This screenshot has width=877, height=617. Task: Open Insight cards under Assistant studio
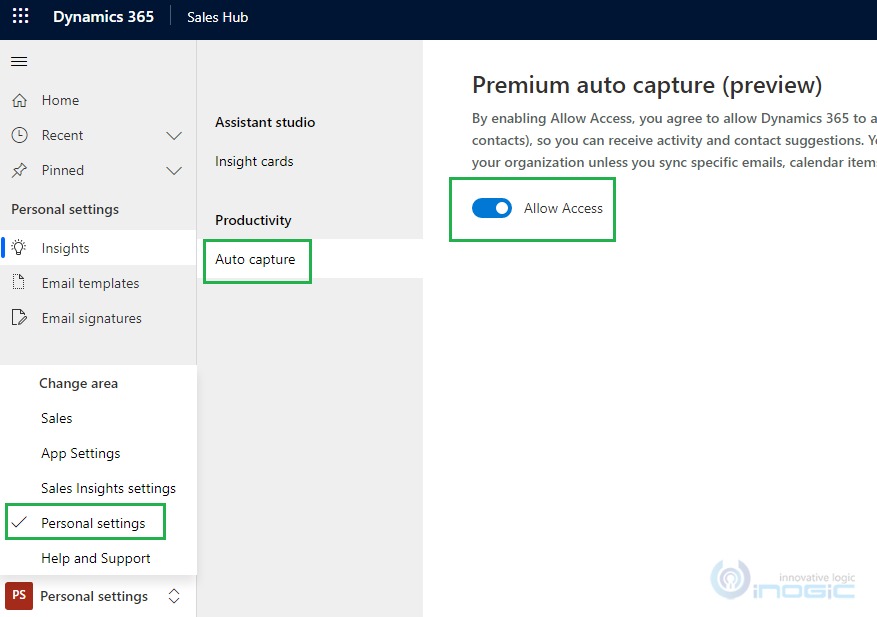tap(254, 162)
